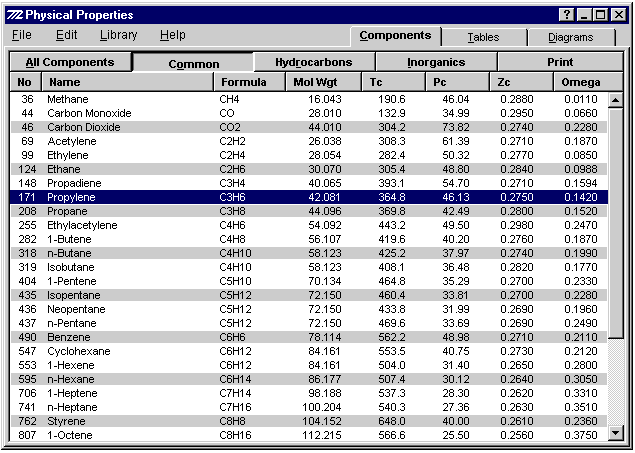635x453 pixels.
Task: Click Pc value 73.82 for Carbon Dioxide
Action: (x=456, y=127)
